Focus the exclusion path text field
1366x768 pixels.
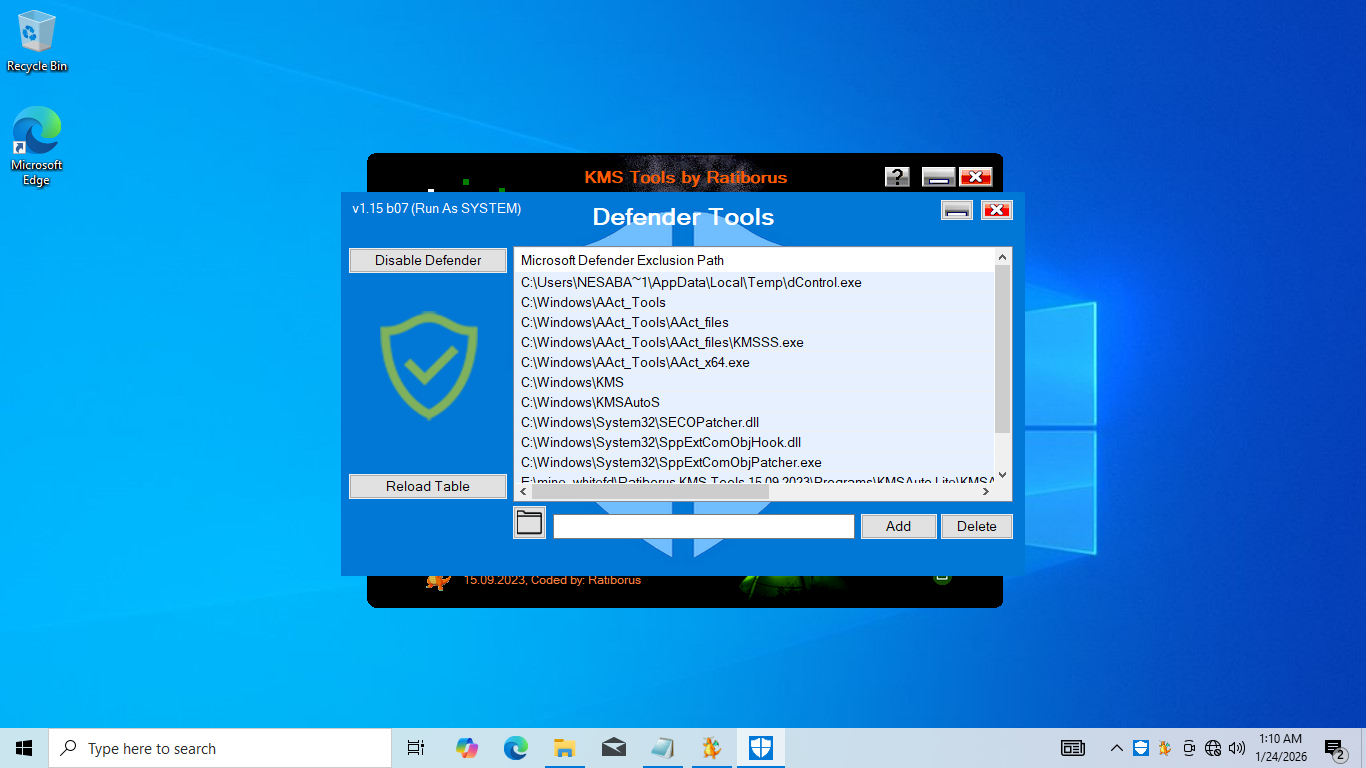point(703,526)
